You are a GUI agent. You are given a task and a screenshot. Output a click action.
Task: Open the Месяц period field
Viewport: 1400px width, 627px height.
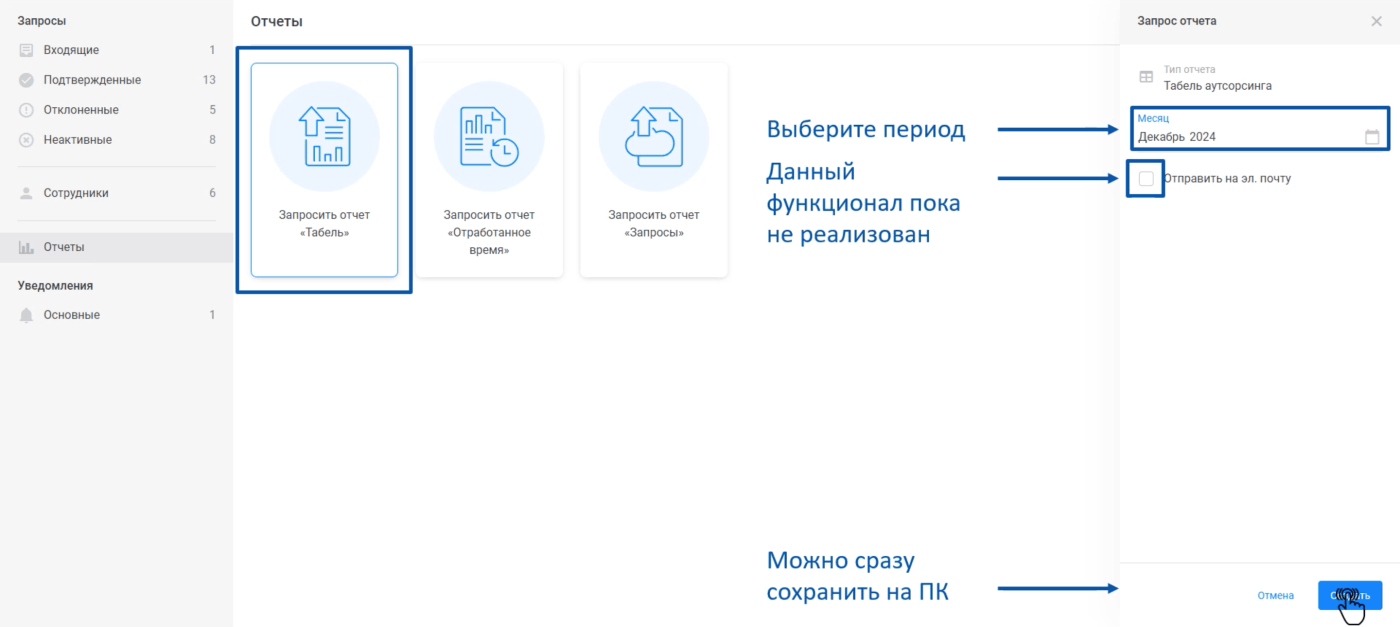pyautogui.click(x=1248, y=137)
